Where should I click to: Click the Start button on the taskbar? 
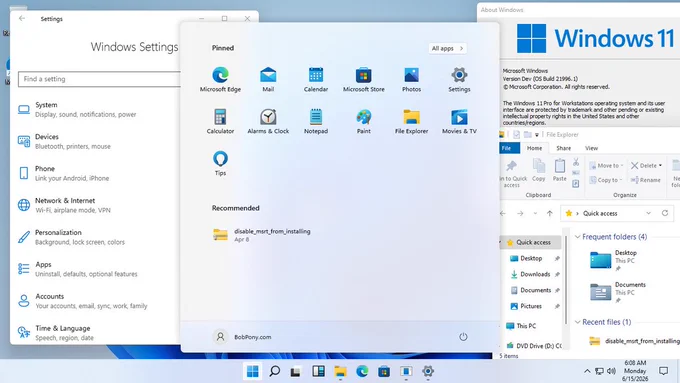252,371
